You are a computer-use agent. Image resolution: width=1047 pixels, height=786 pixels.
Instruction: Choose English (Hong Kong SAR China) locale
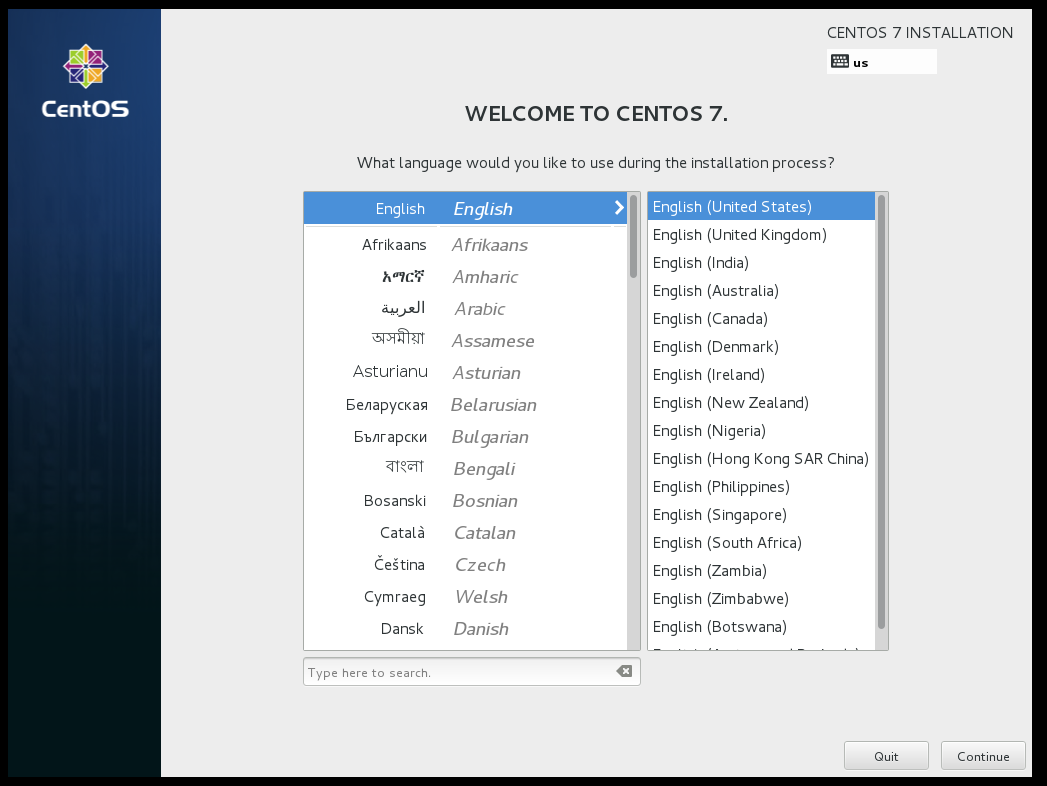pos(761,459)
